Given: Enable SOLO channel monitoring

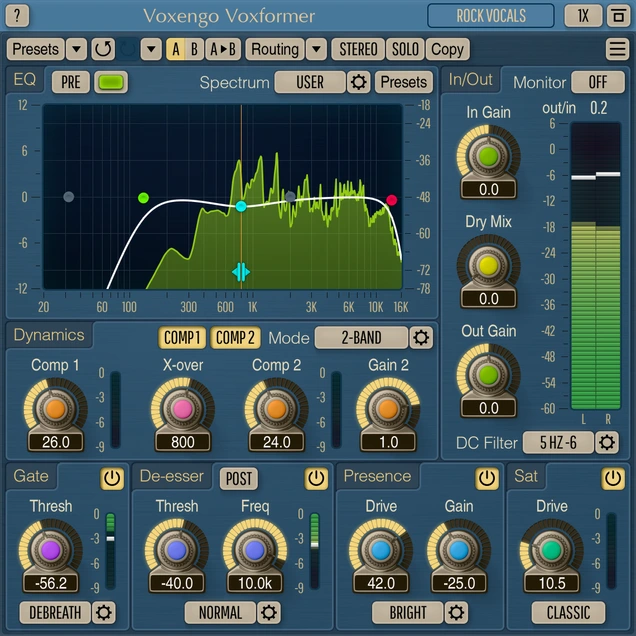Looking at the screenshot, I should pos(405,49).
